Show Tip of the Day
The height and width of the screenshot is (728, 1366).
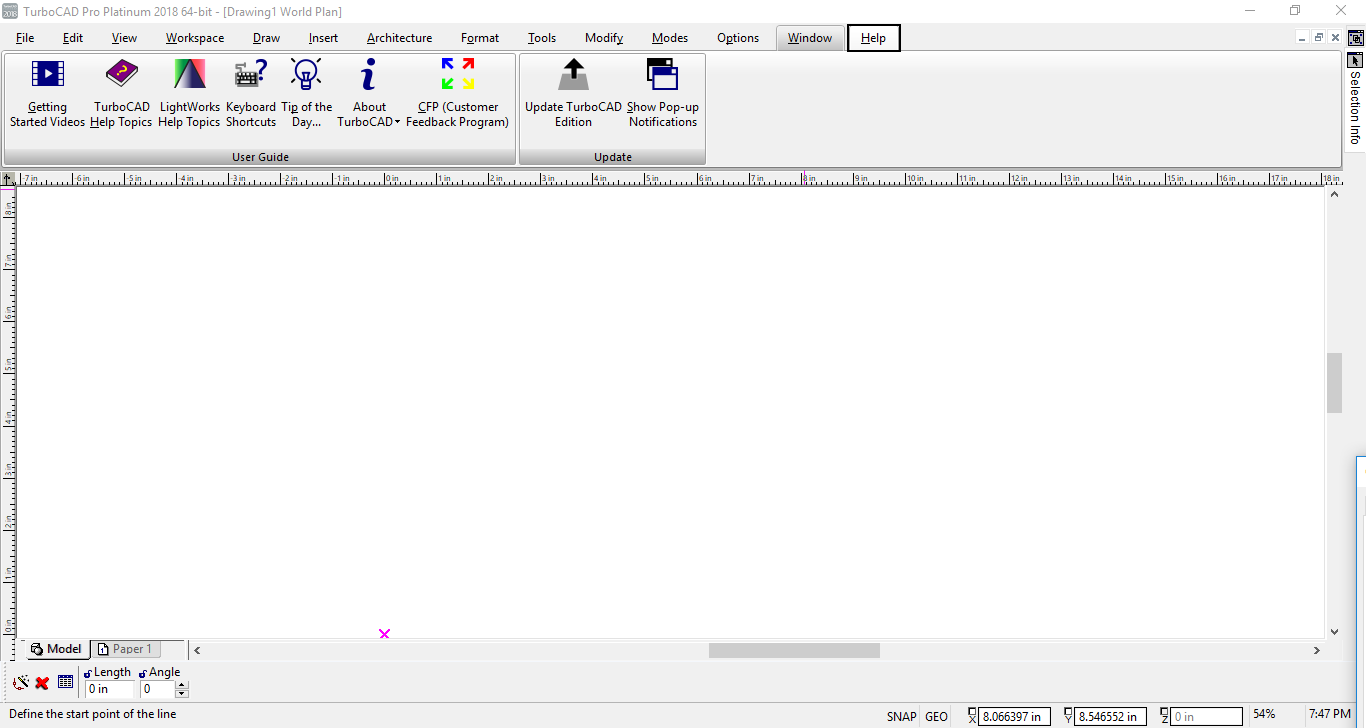pyautogui.click(x=306, y=93)
